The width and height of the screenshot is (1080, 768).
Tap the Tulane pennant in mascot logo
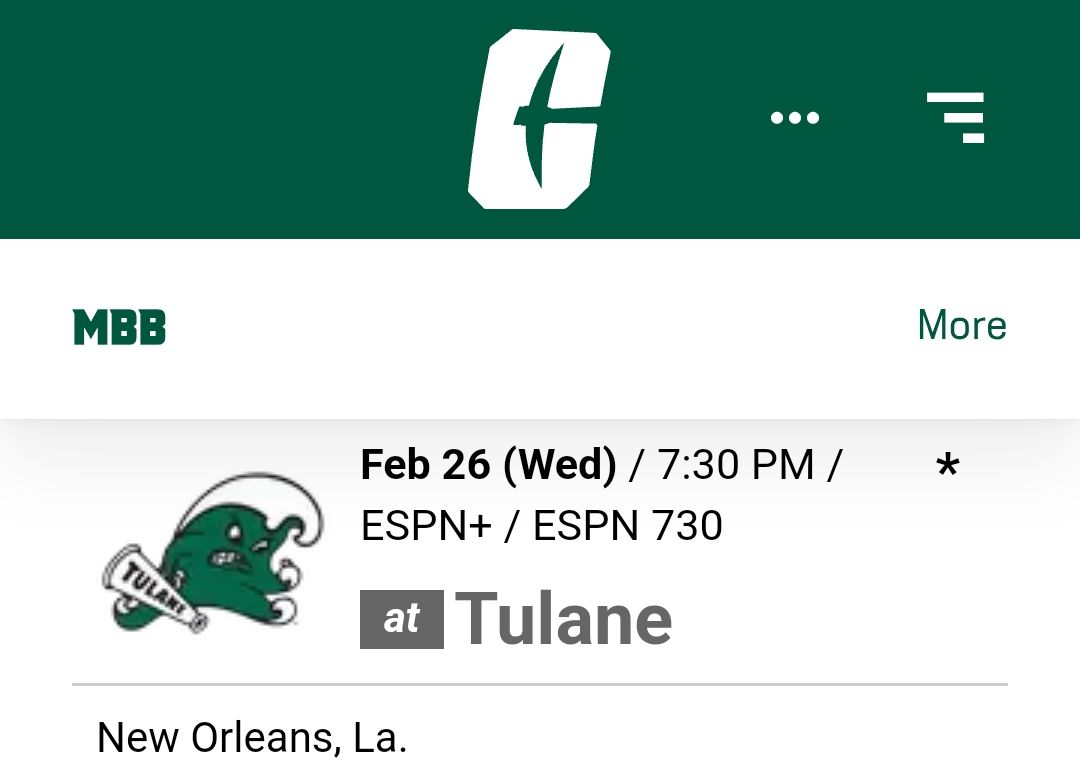click(x=154, y=590)
